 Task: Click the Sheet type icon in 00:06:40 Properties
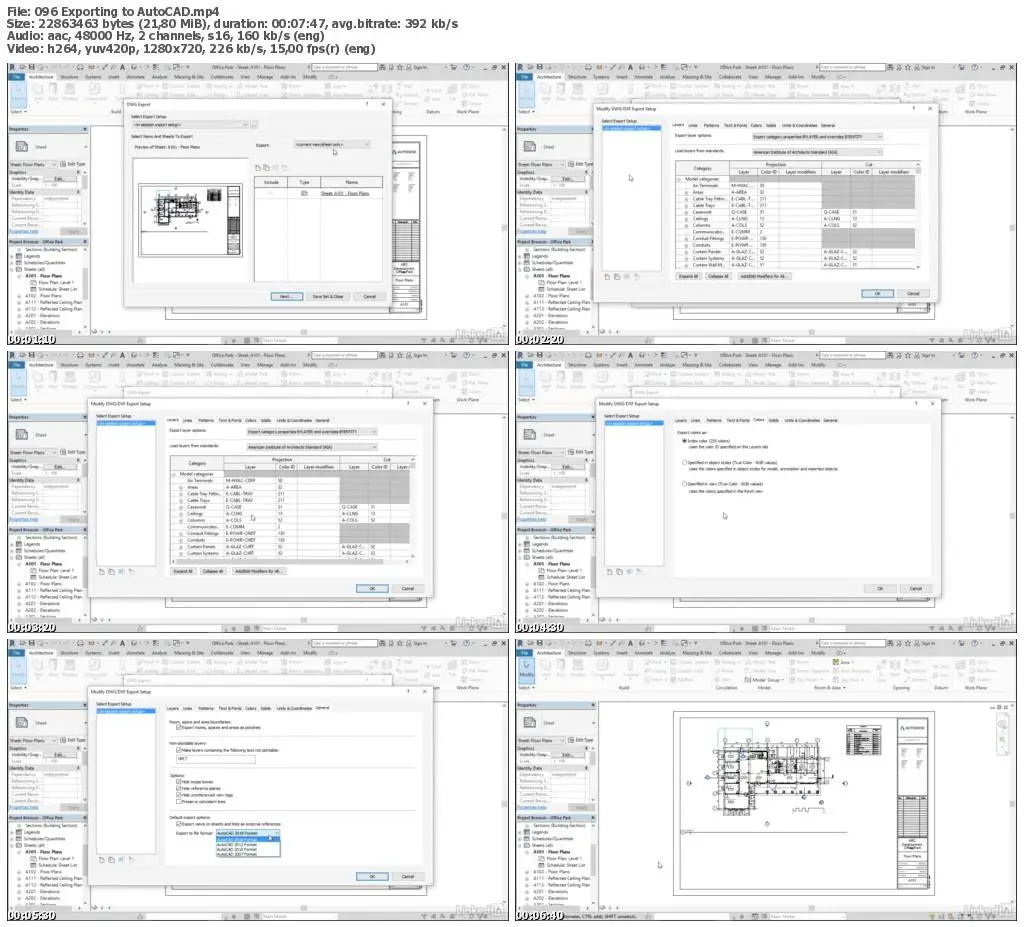530,723
